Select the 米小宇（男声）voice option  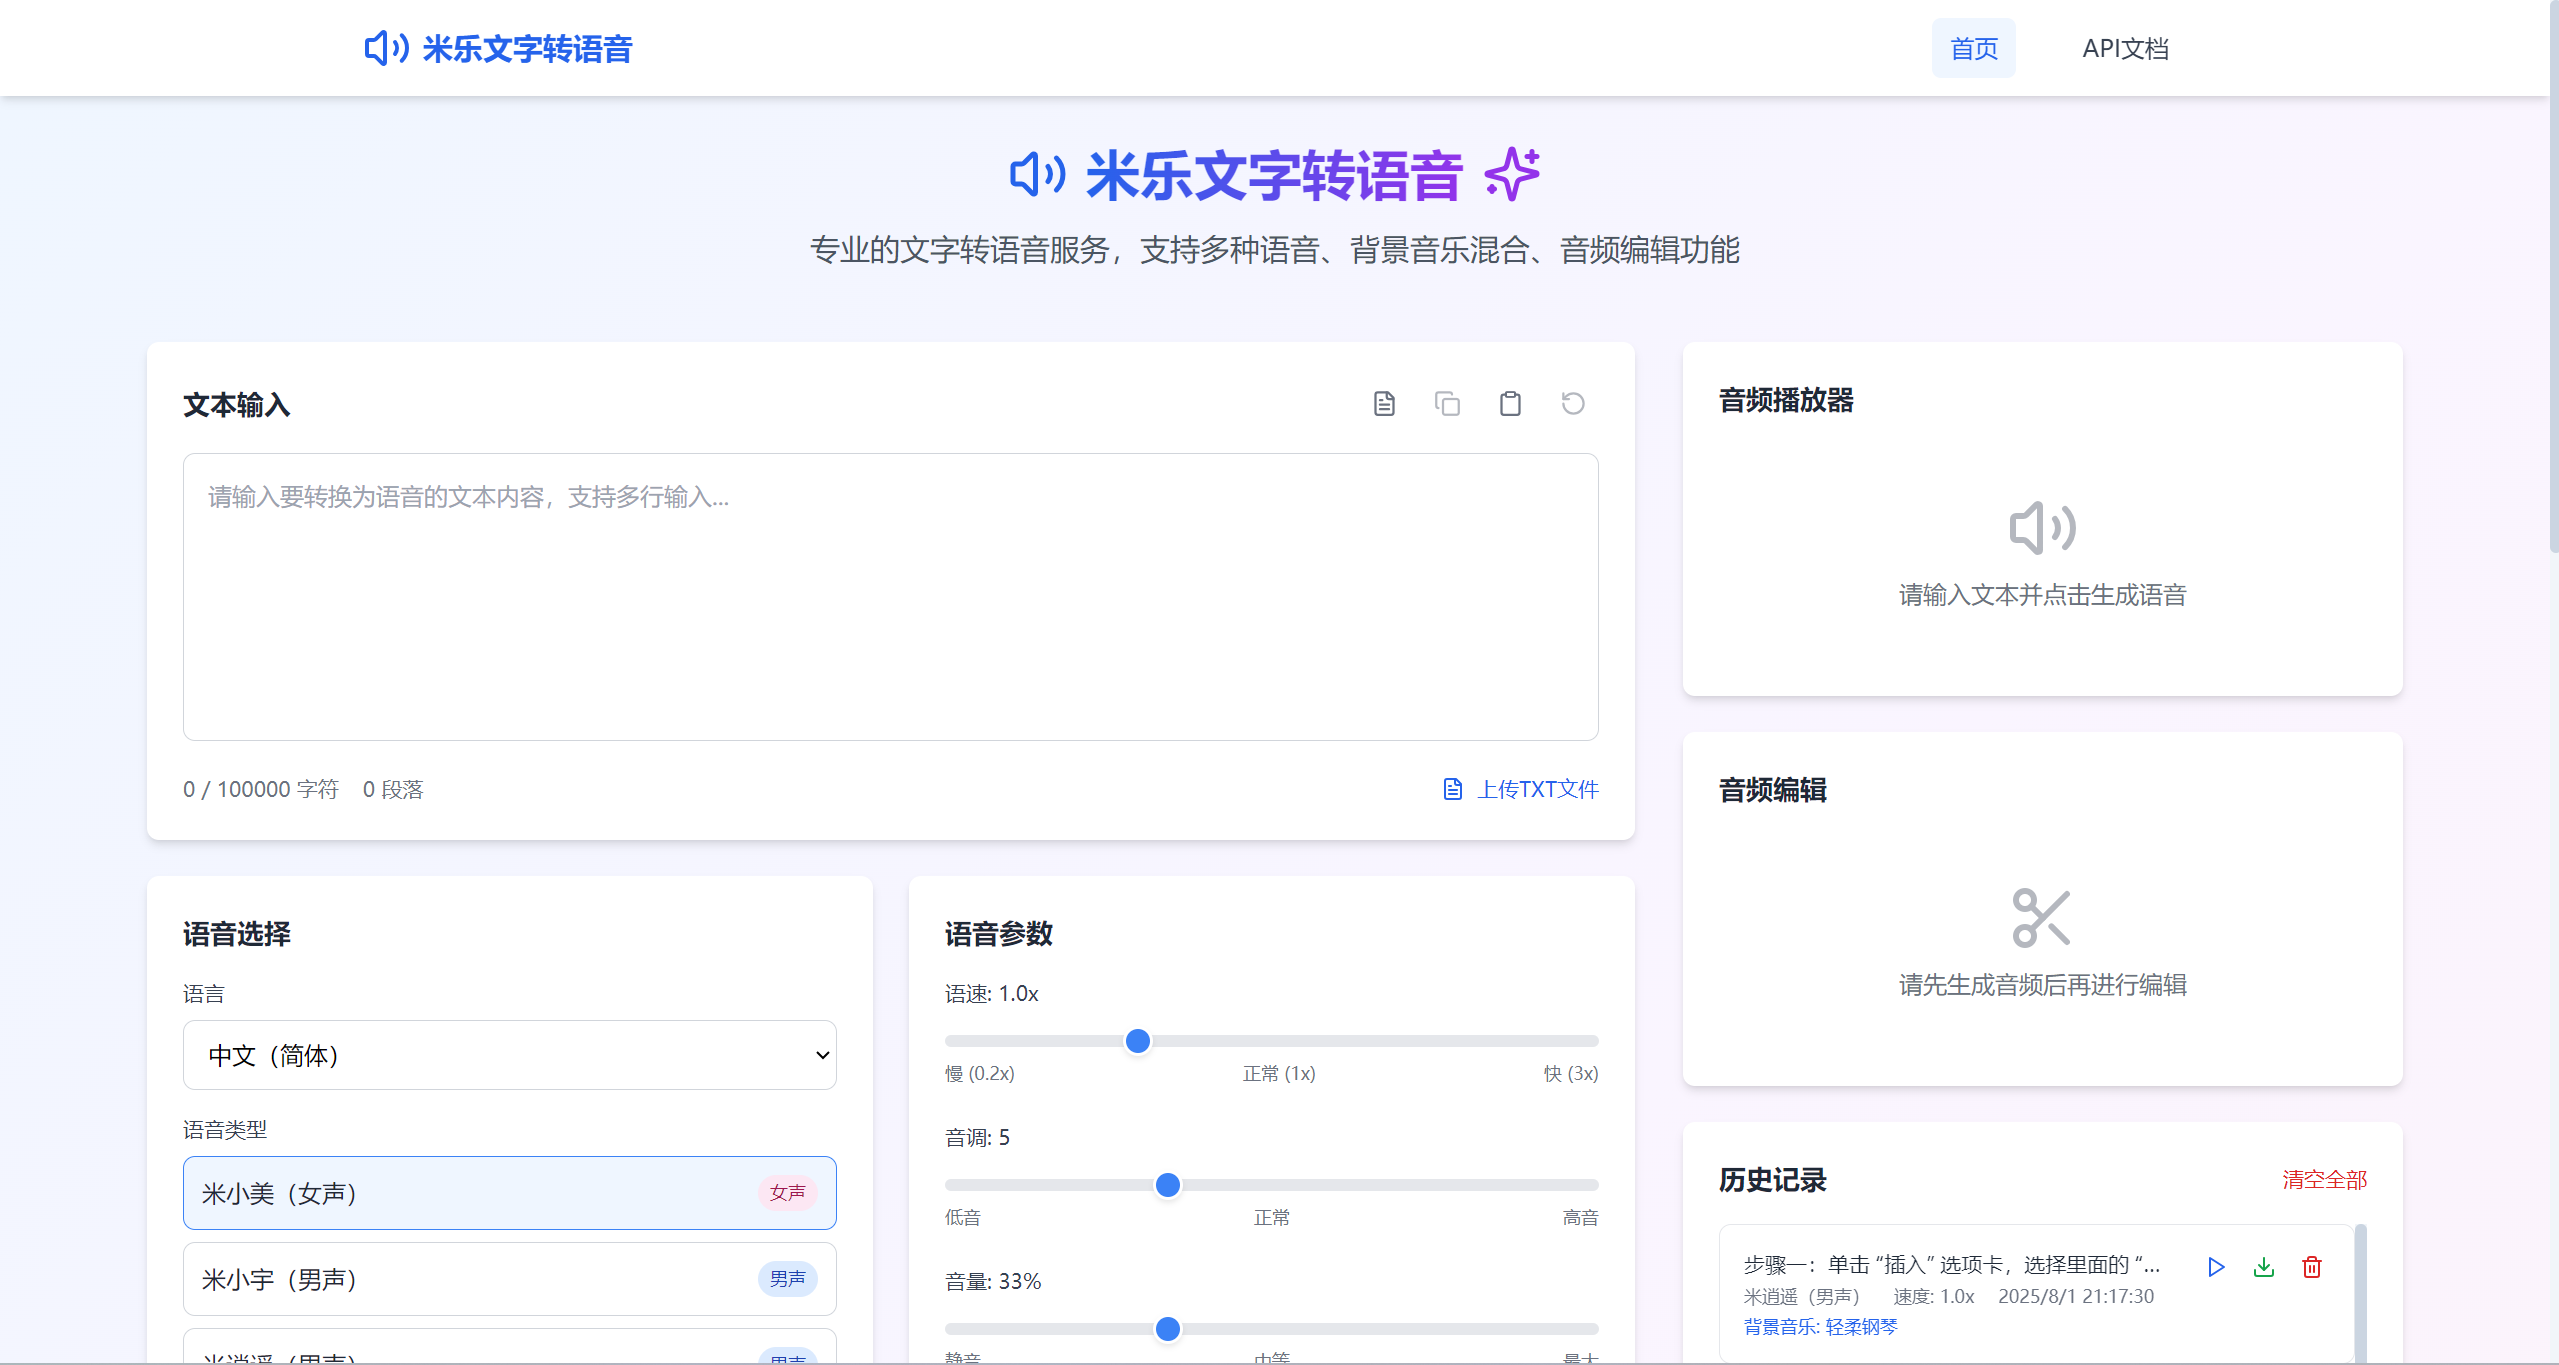pos(509,1279)
